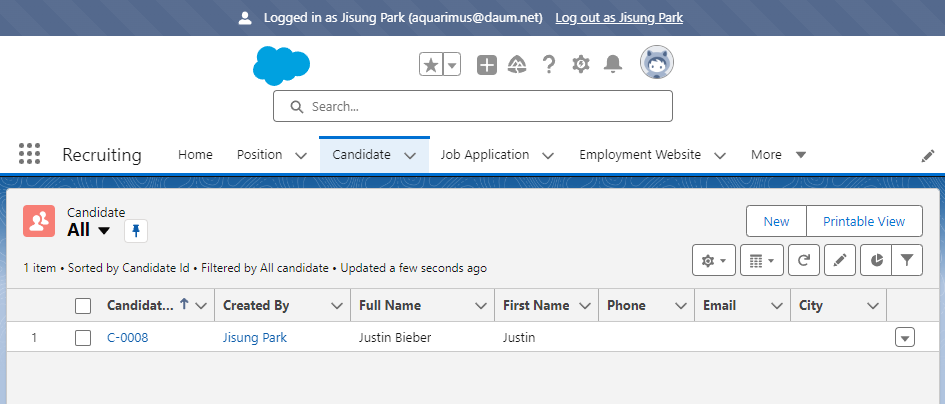This screenshot has width=945, height=404.
Task: Open City column actions chevron
Action: [873, 306]
